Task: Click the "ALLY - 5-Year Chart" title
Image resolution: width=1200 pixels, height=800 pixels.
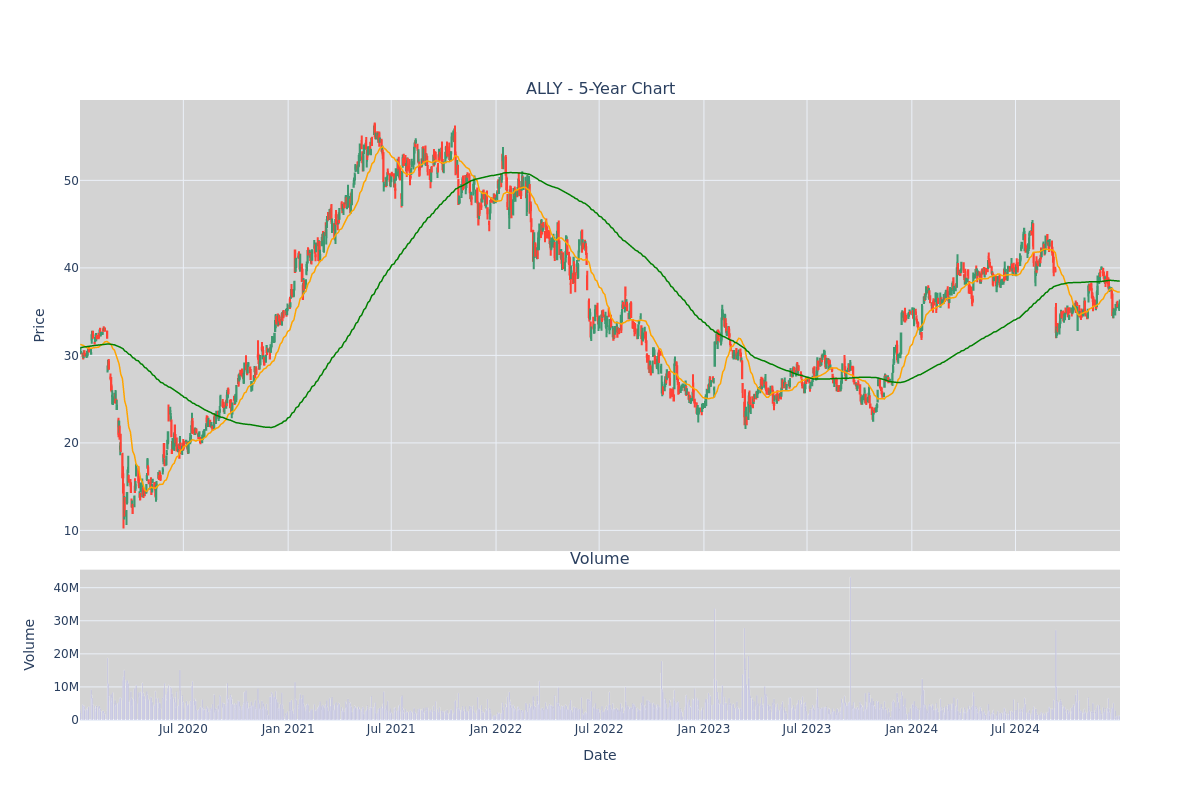Action: click(x=600, y=89)
